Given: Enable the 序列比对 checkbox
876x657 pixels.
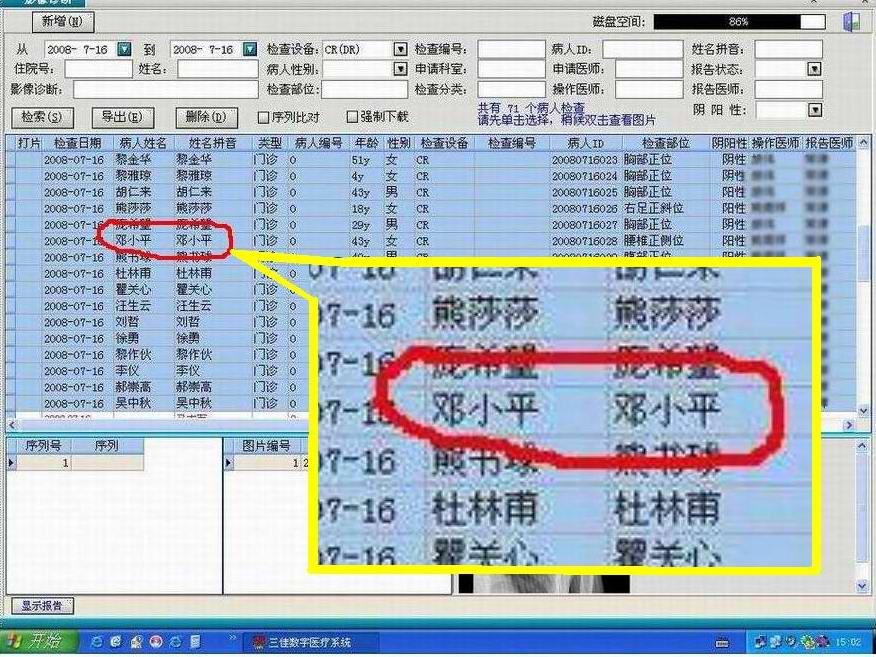Looking at the screenshot, I should [263, 117].
